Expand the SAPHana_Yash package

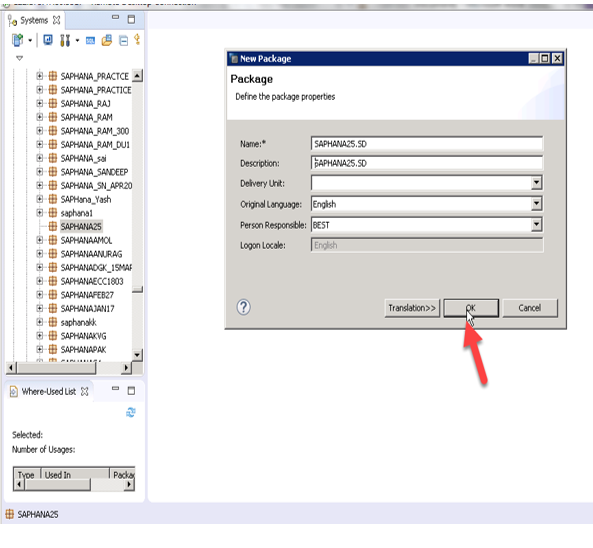point(39,199)
